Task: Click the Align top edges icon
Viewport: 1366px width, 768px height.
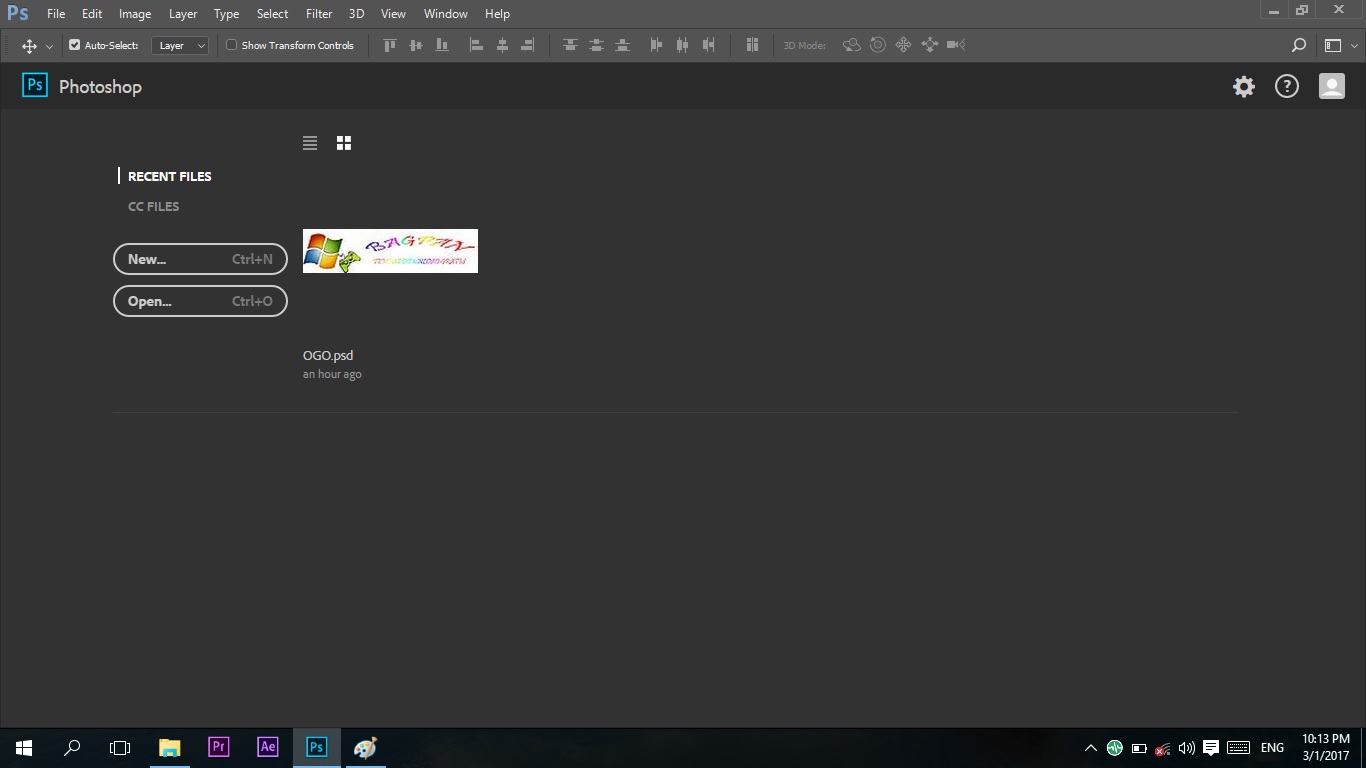Action: [390, 45]
